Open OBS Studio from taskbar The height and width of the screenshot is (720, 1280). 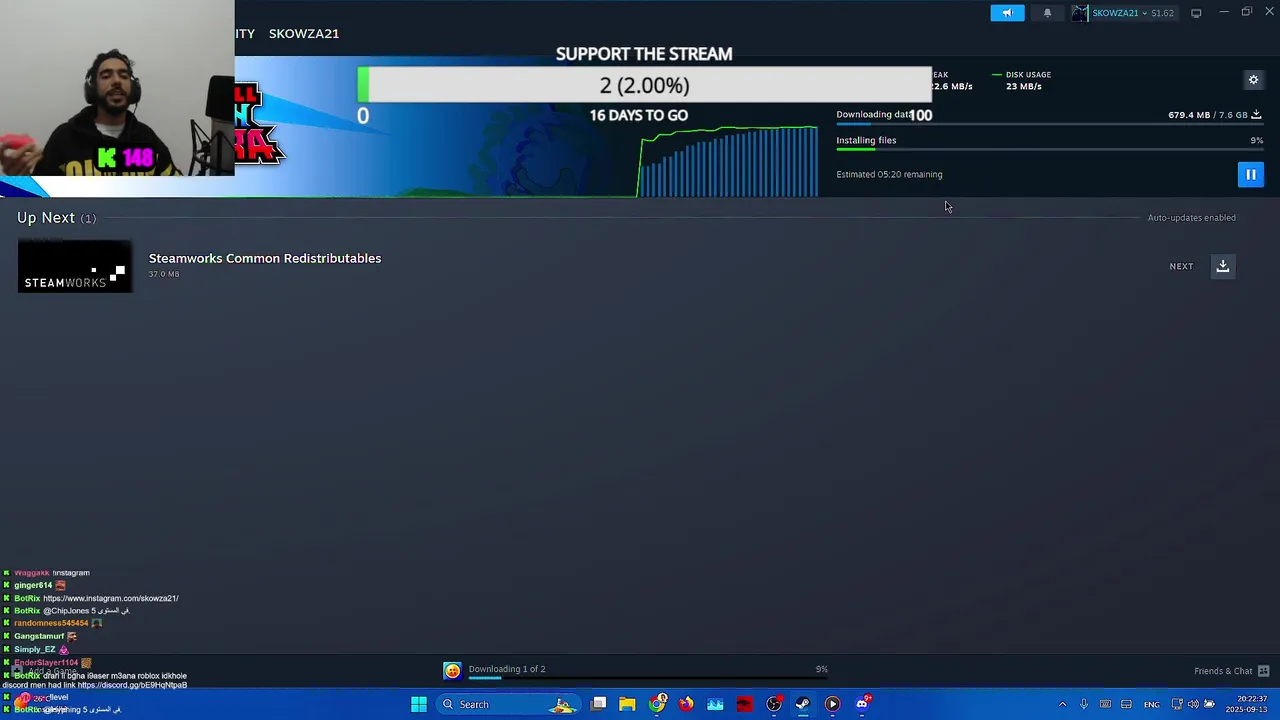click(774, 704)
